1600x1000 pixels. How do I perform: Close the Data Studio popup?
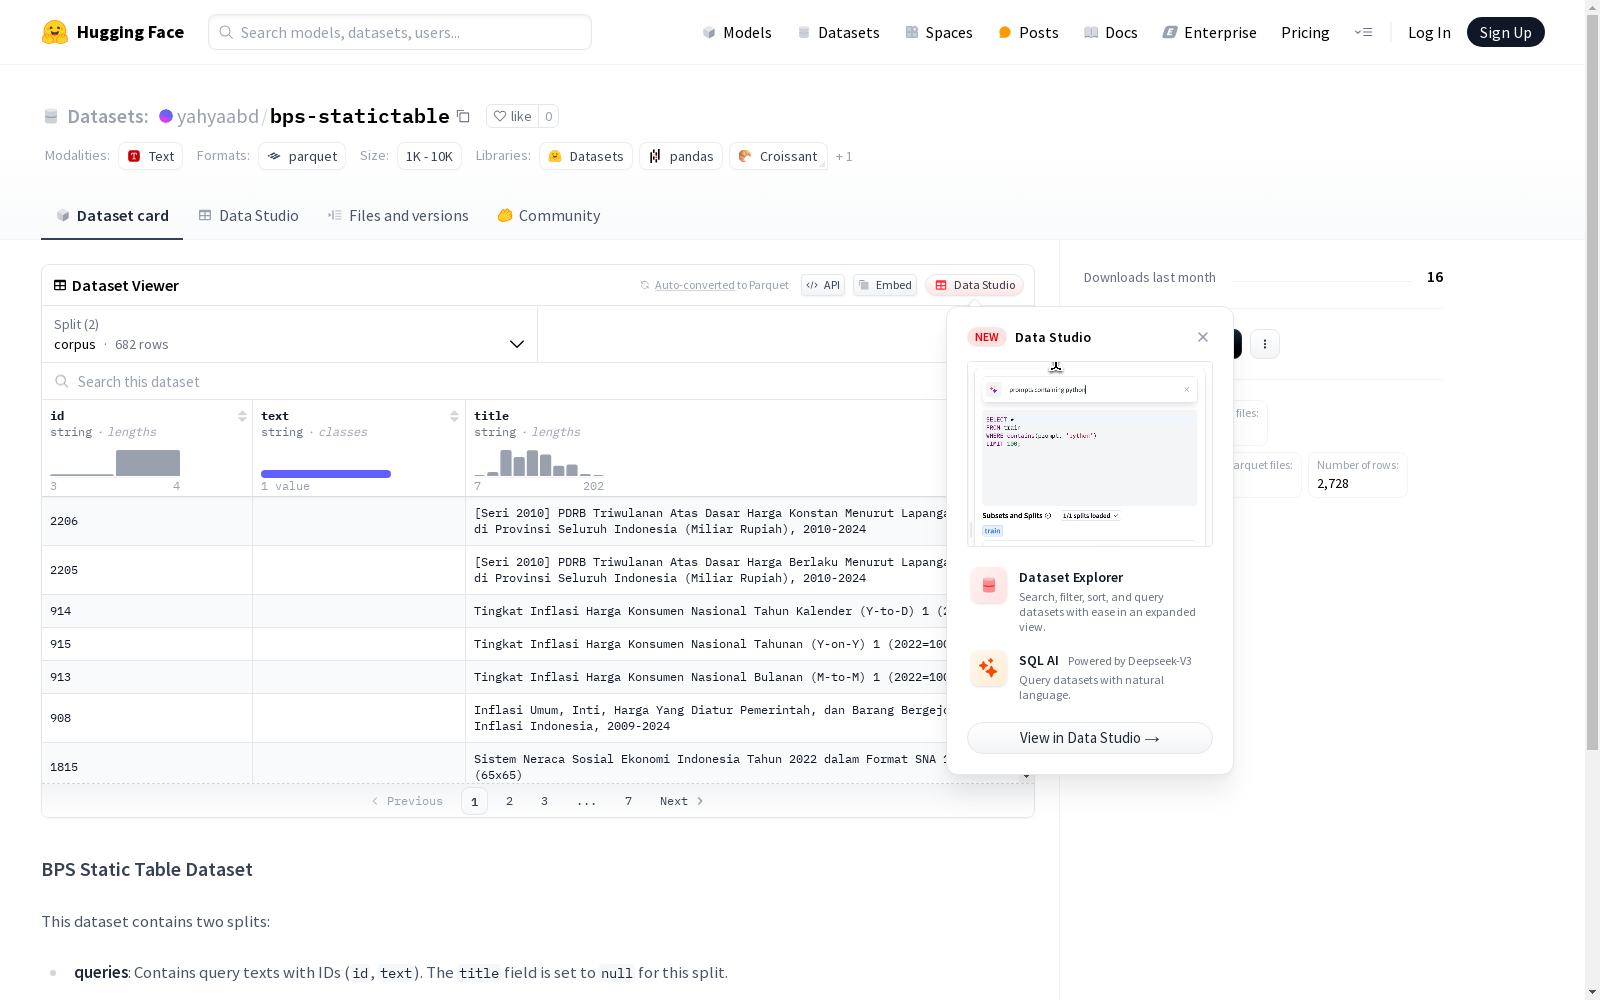click(x=1203, y=337)
